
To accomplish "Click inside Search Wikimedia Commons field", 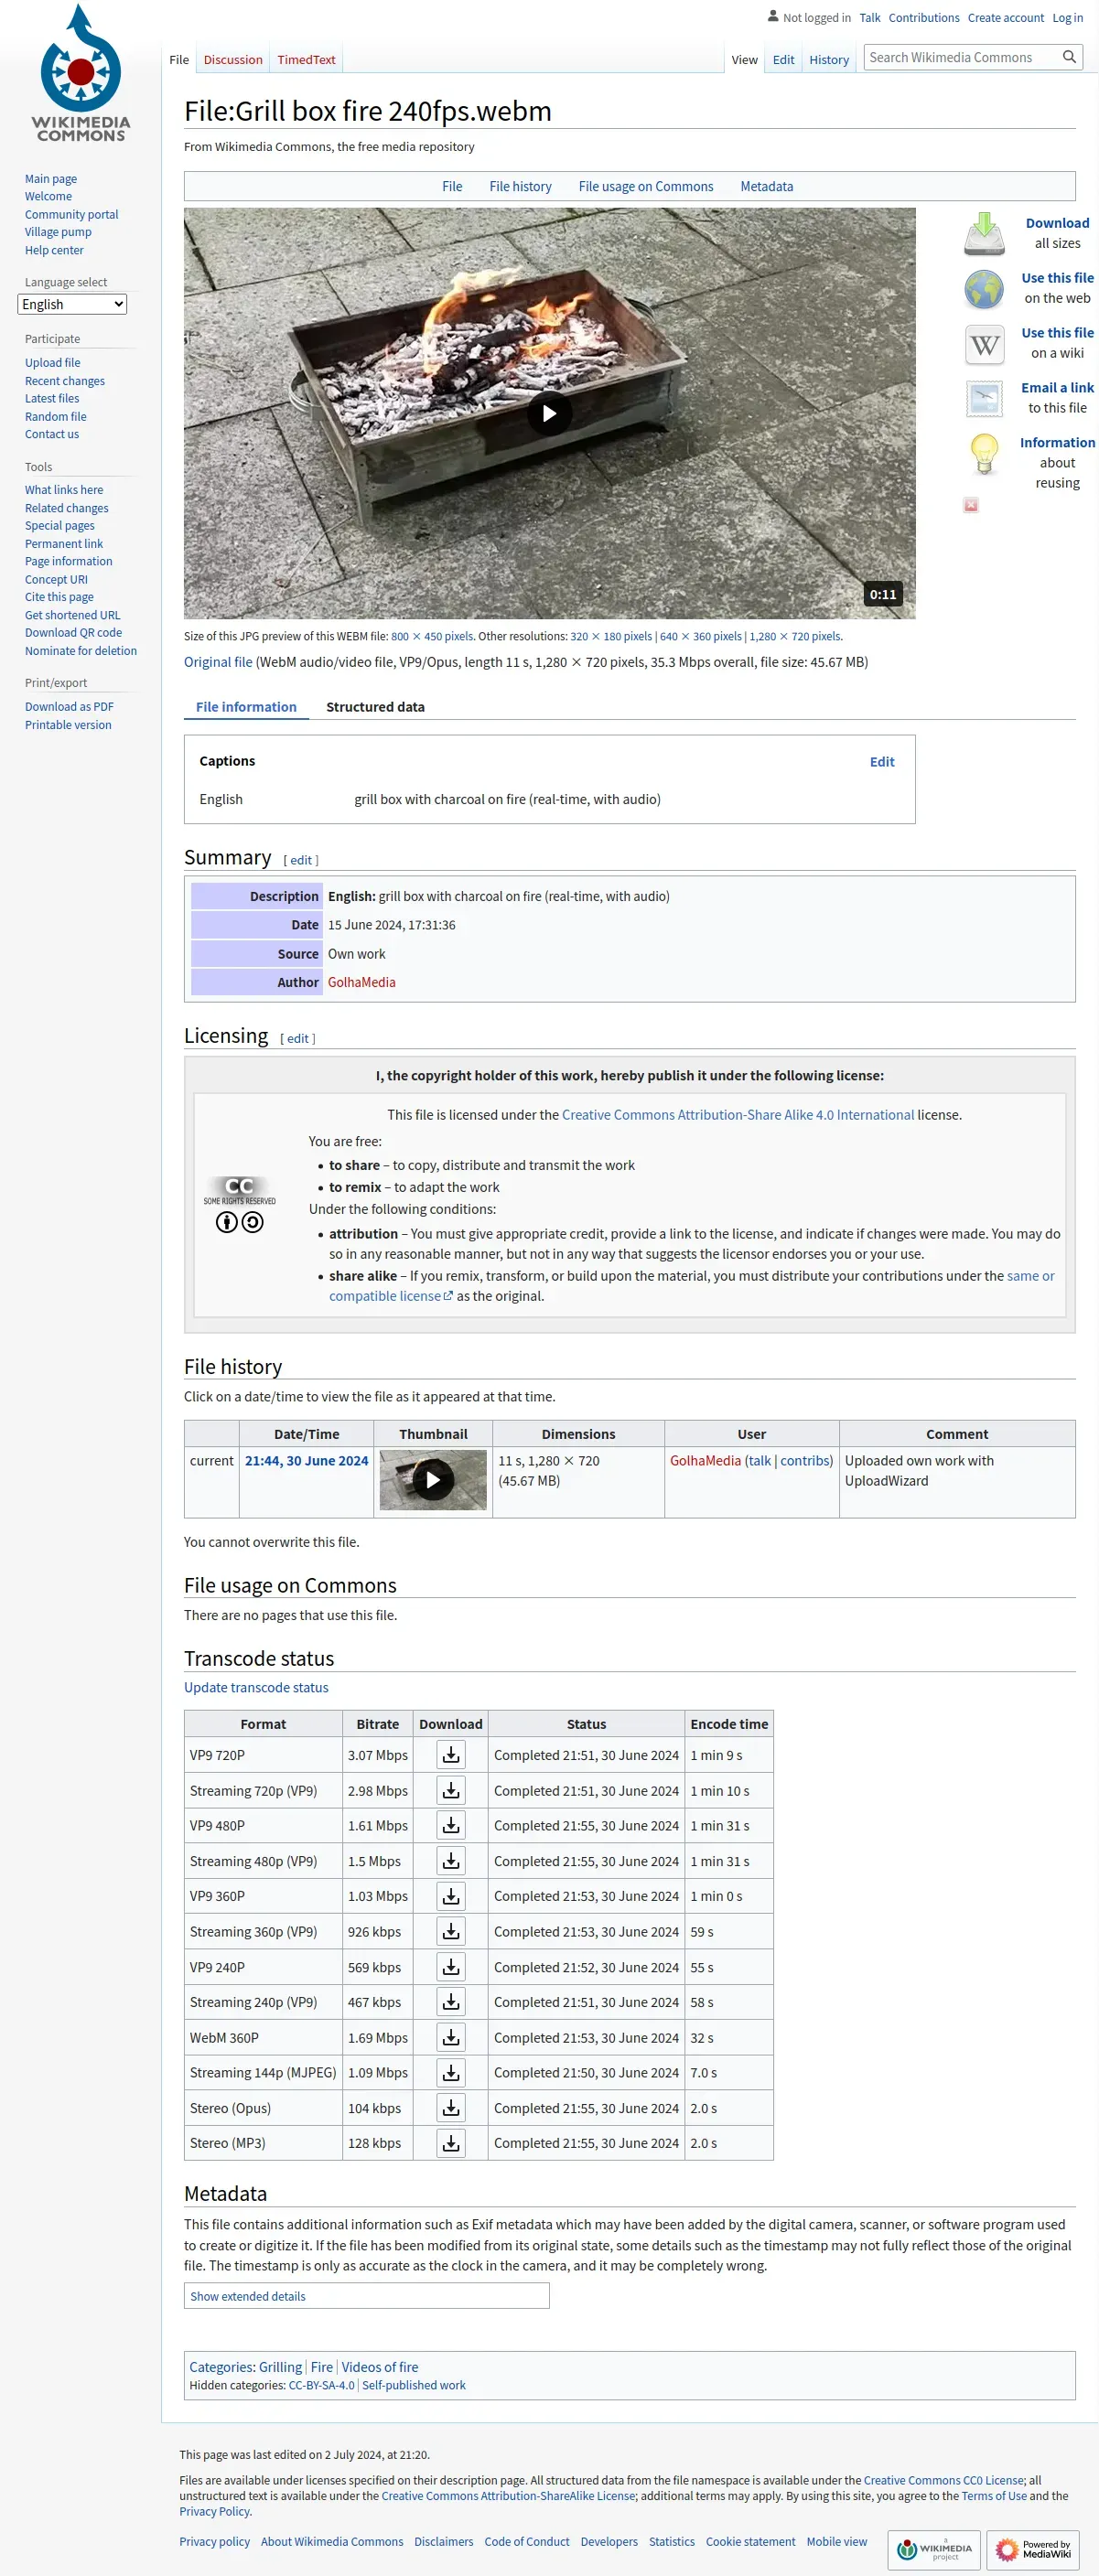I will pyautogui.click(x=960, y=57).
